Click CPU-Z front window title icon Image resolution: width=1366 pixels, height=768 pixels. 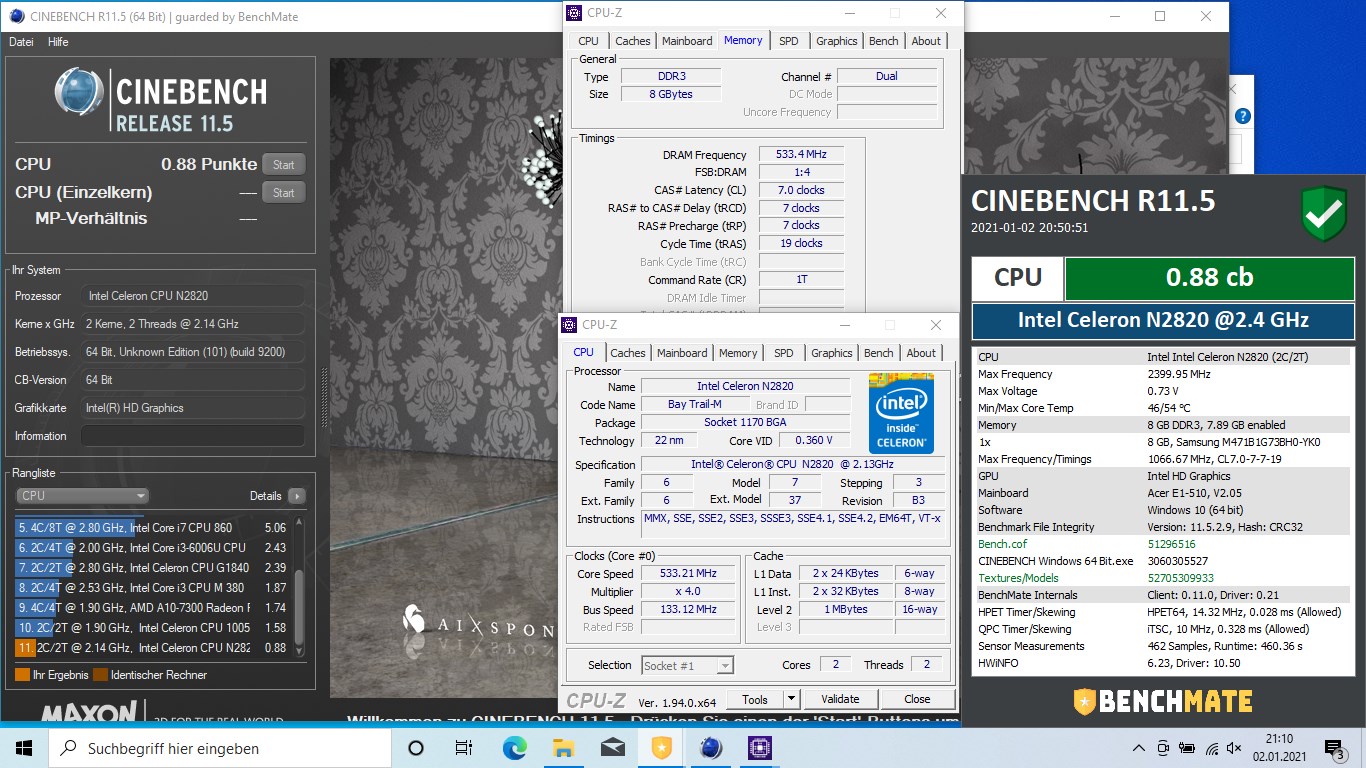569,325
